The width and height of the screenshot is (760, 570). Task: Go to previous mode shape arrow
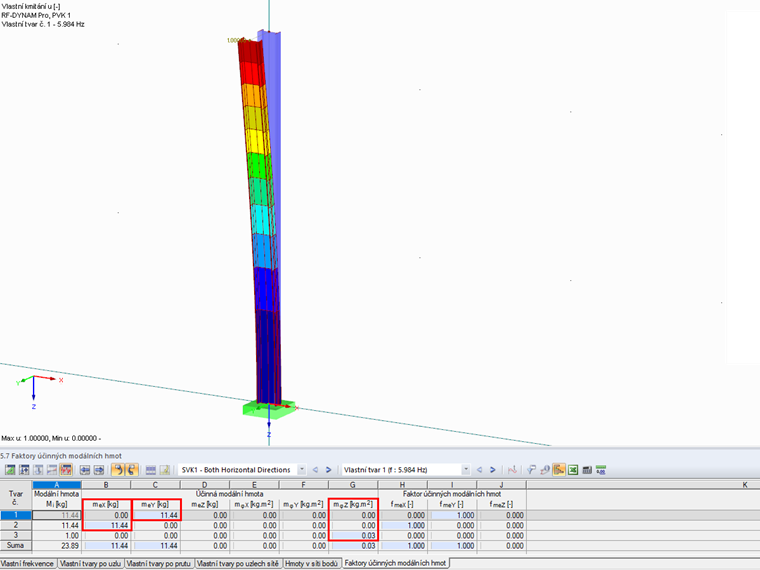tap(480, 470)
